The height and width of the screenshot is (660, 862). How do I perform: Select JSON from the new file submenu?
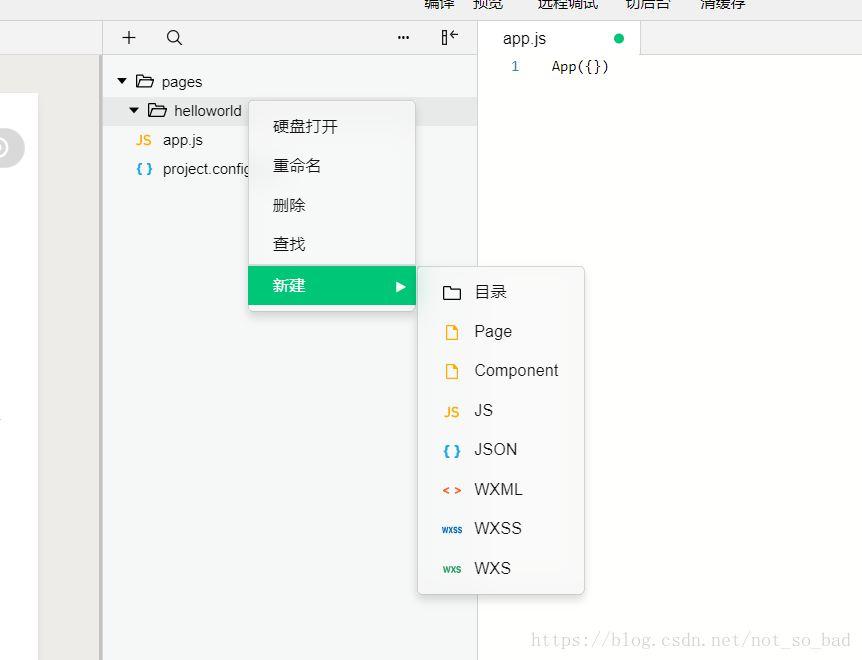point(496,450)
